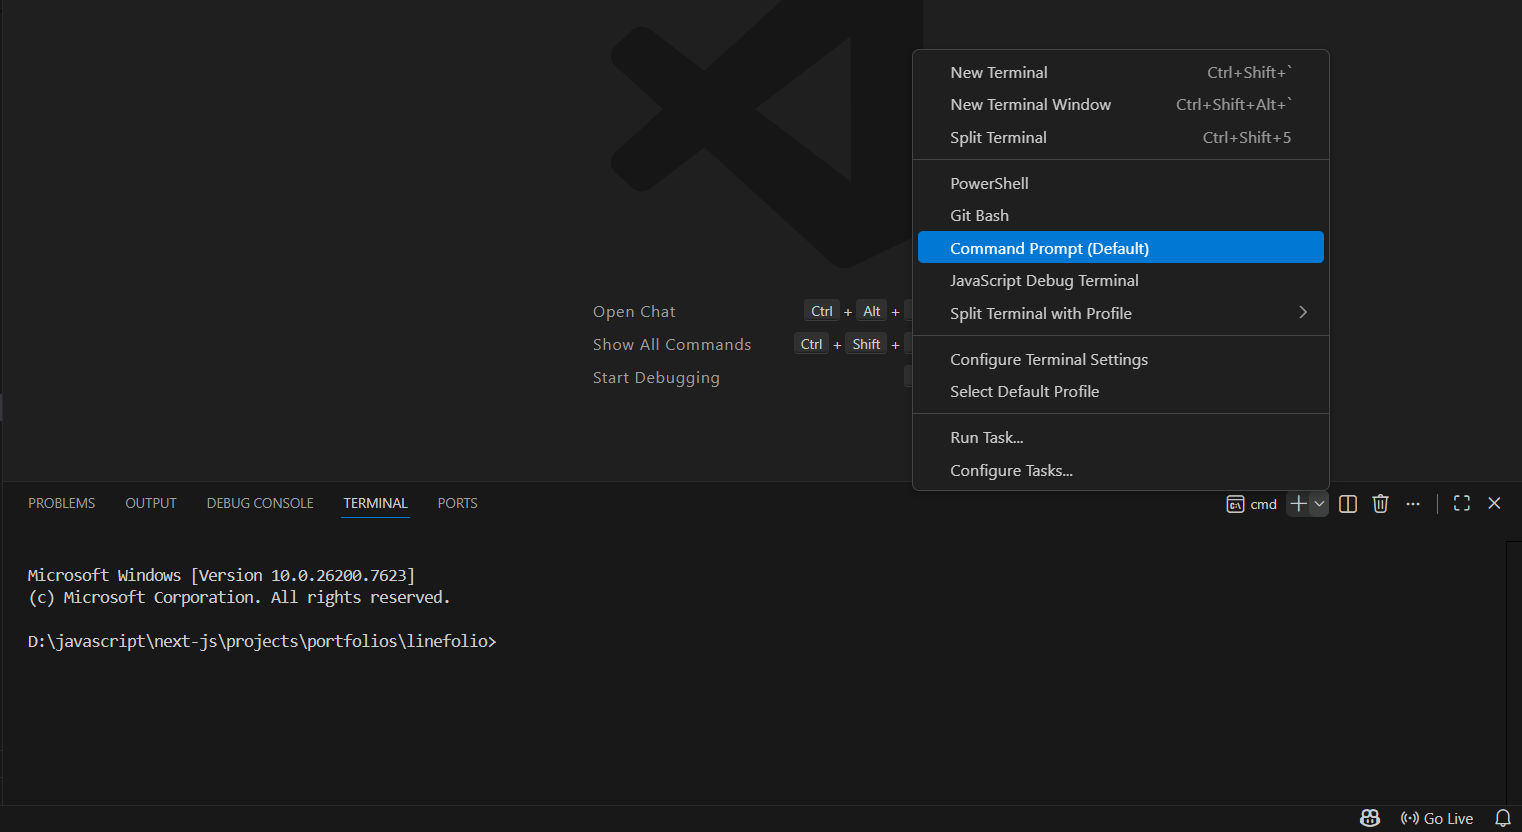The width and height of the screenshot is (1522, 832).
Task: Close the bottom panel
Action: pos(1494,504)
